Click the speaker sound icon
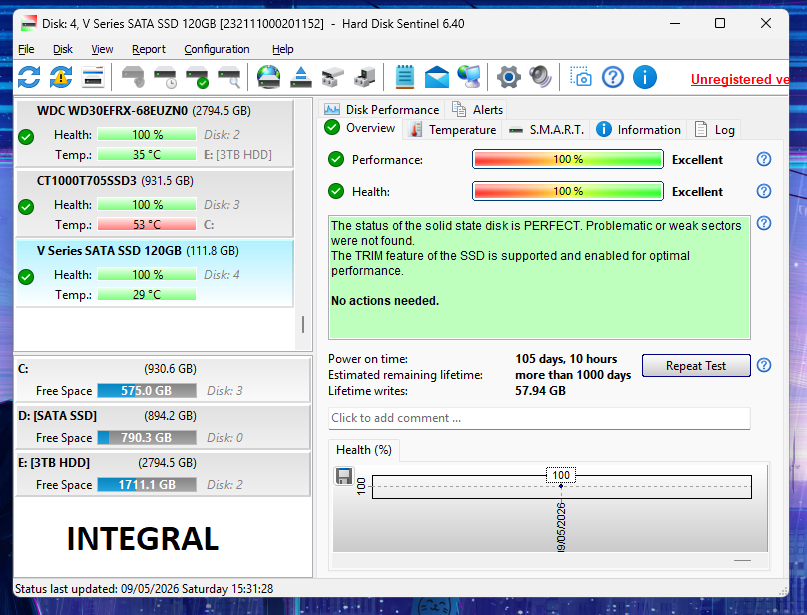Screen dimensions: 807x615 [540, 77]
